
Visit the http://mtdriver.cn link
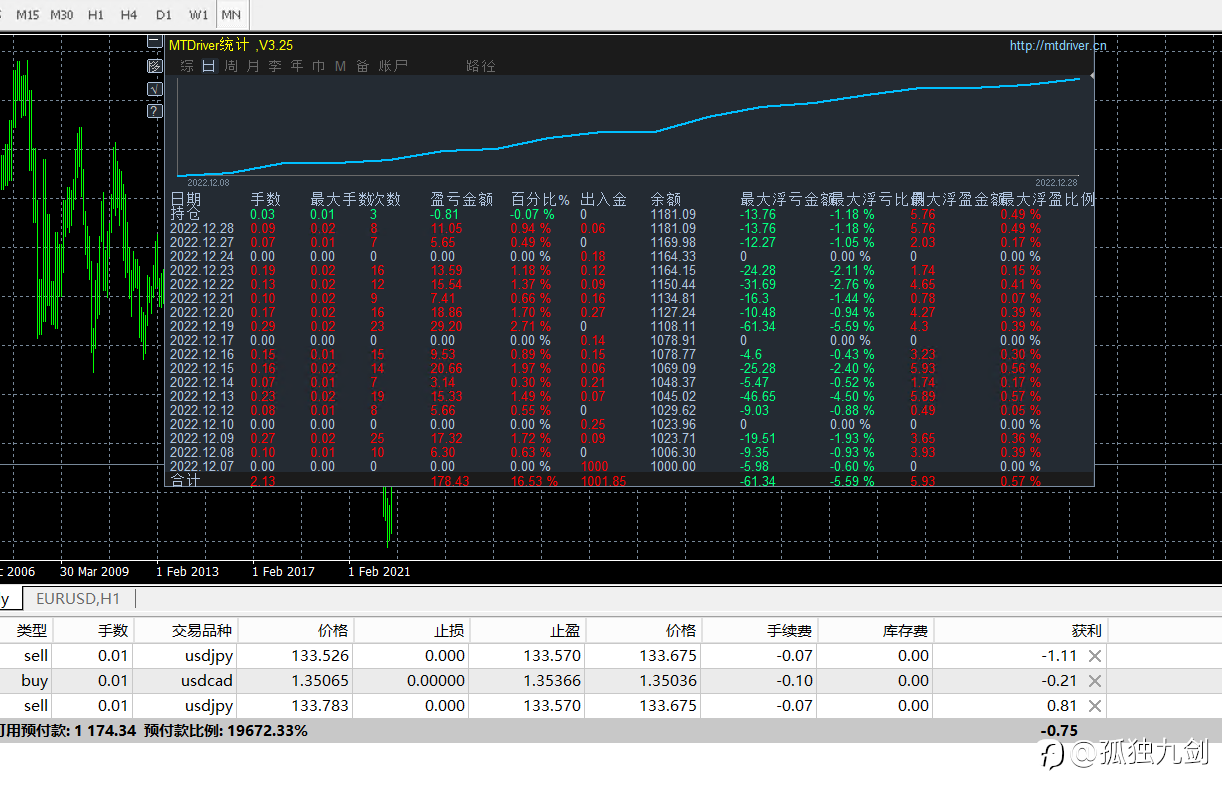1058,45
